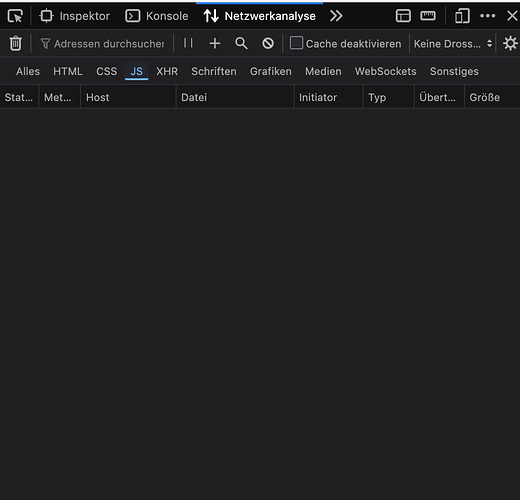This screenshot has height=500, width=520.
Task: Filter requests by Sonstiges
Action: click(454, 71)
